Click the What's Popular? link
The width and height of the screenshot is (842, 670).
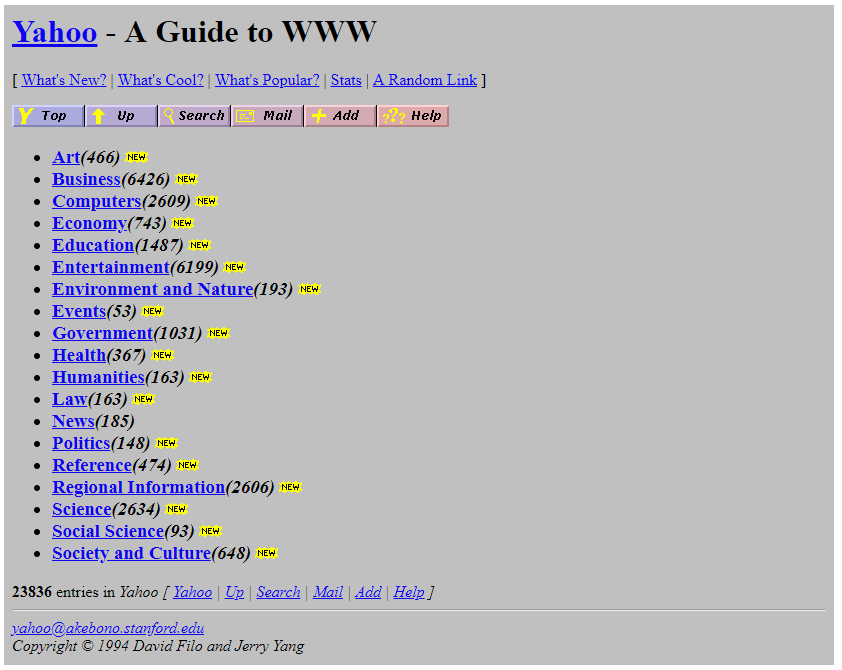pos(266,80)
